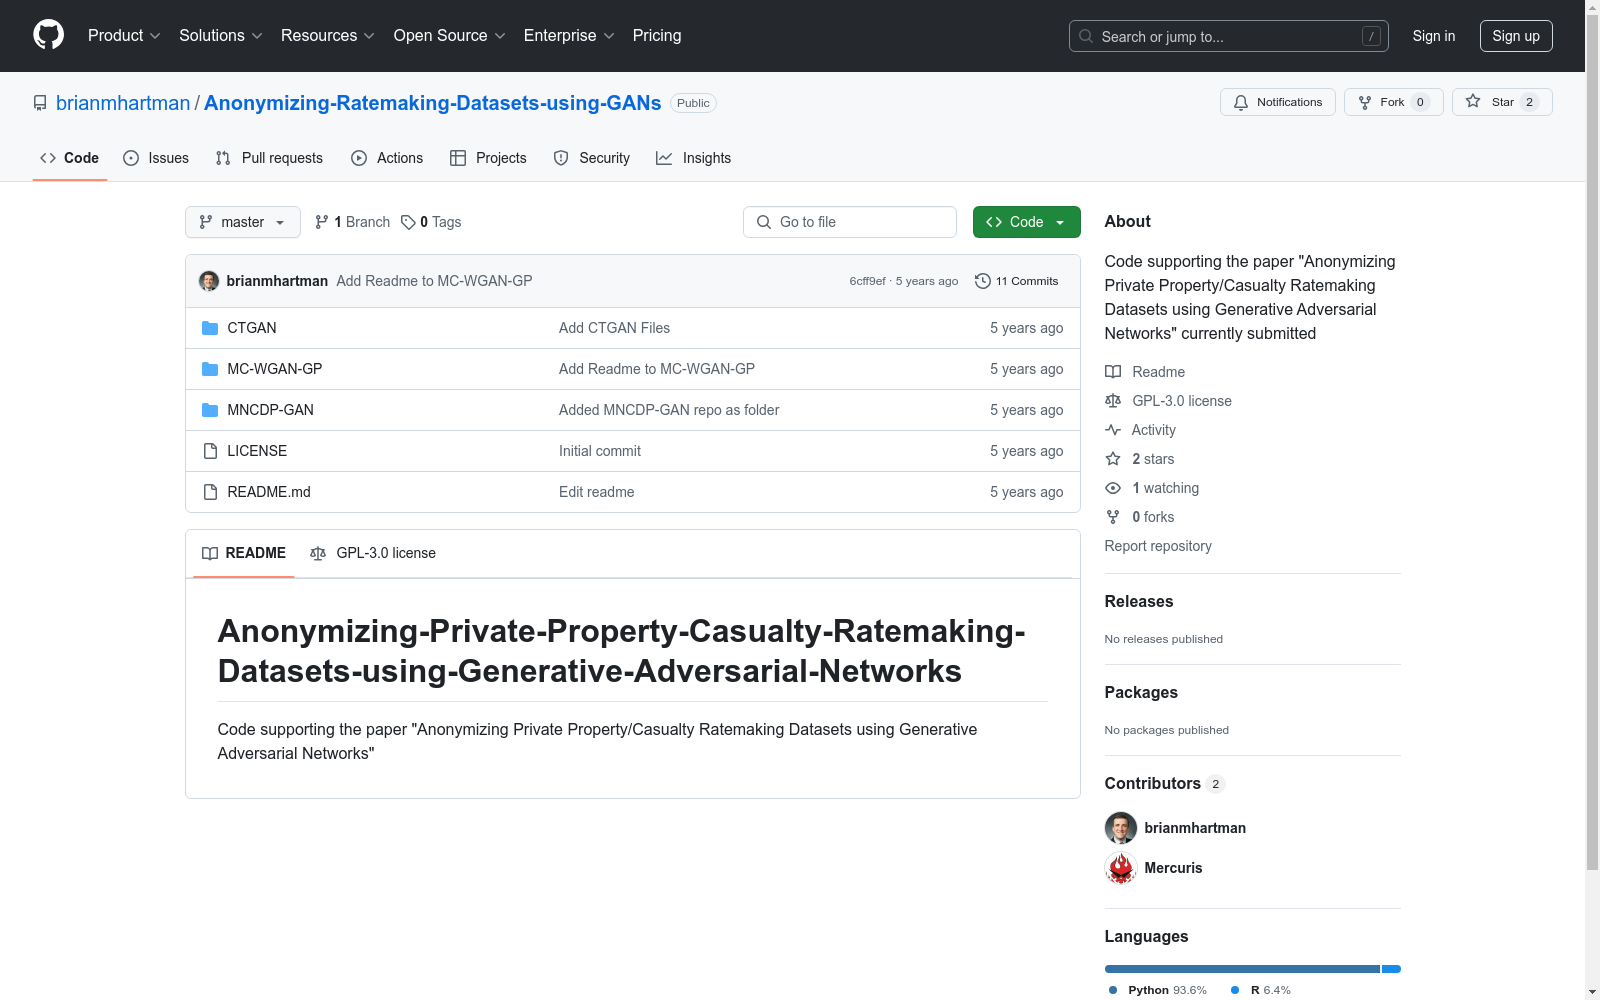This screenshot has height=1000, width=1600.
Task: Click the Python segment of language bar
Action: pos(1242,969)
